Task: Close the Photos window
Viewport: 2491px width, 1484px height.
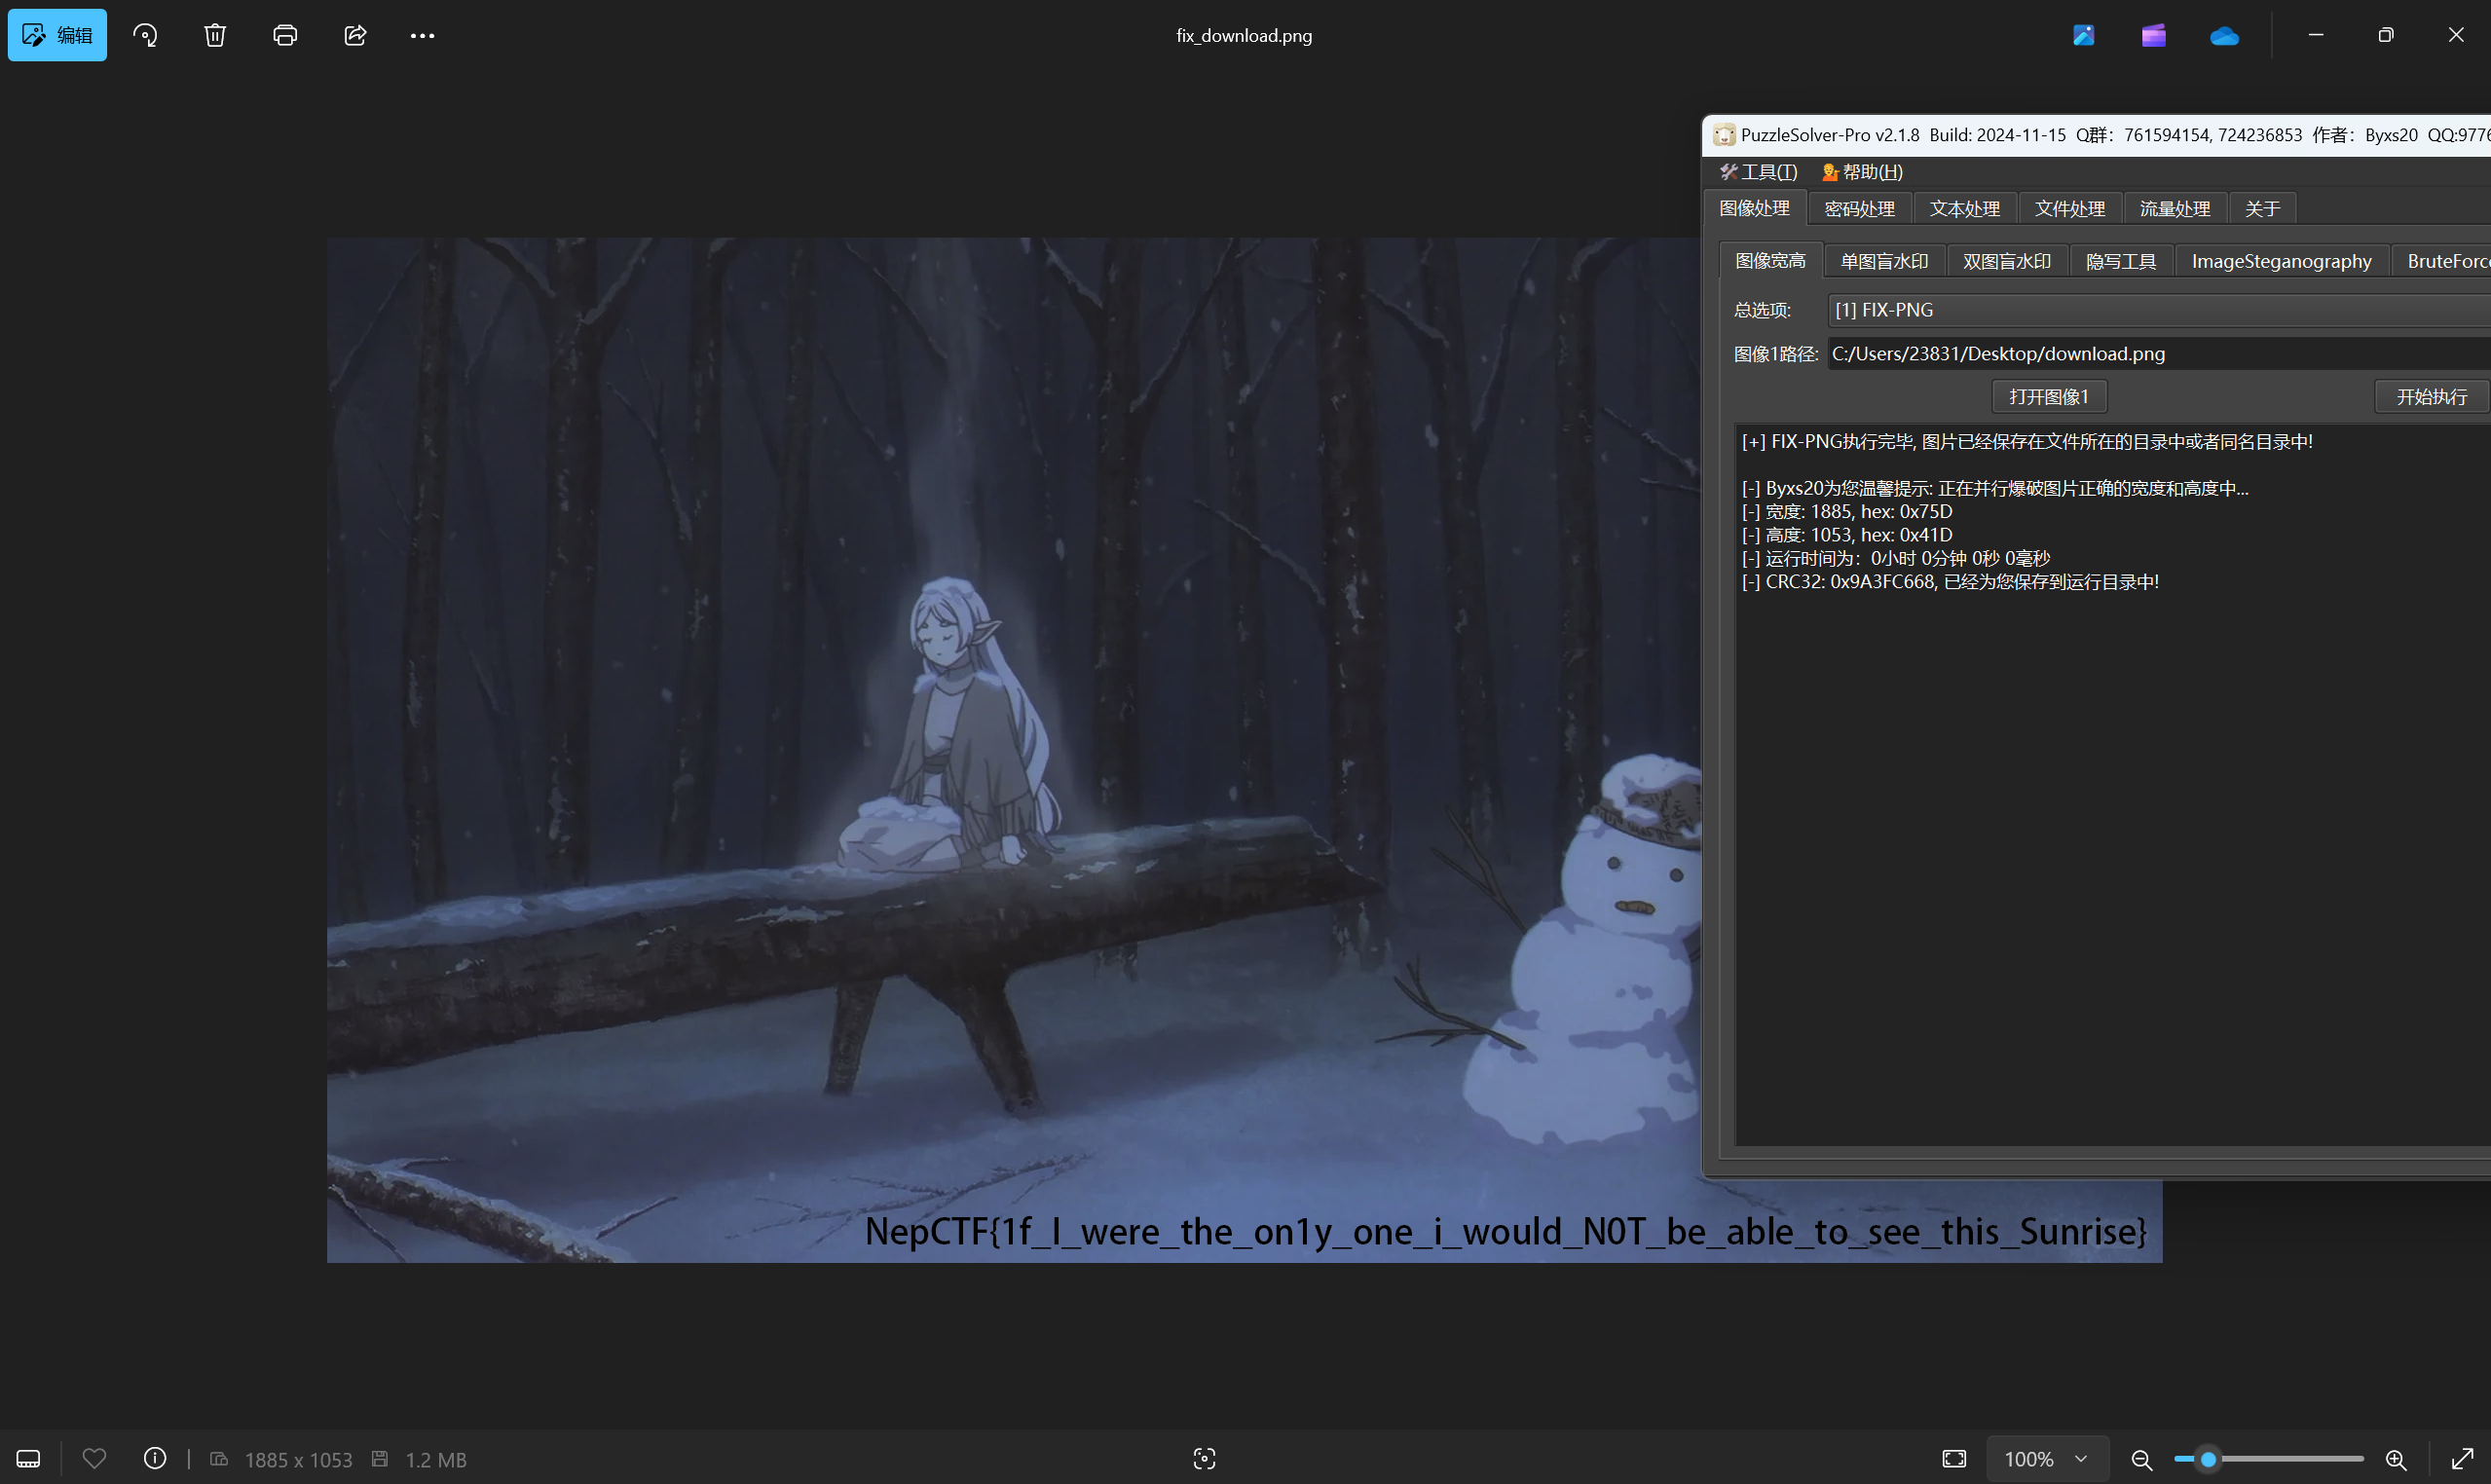Action: (2456, 35)
